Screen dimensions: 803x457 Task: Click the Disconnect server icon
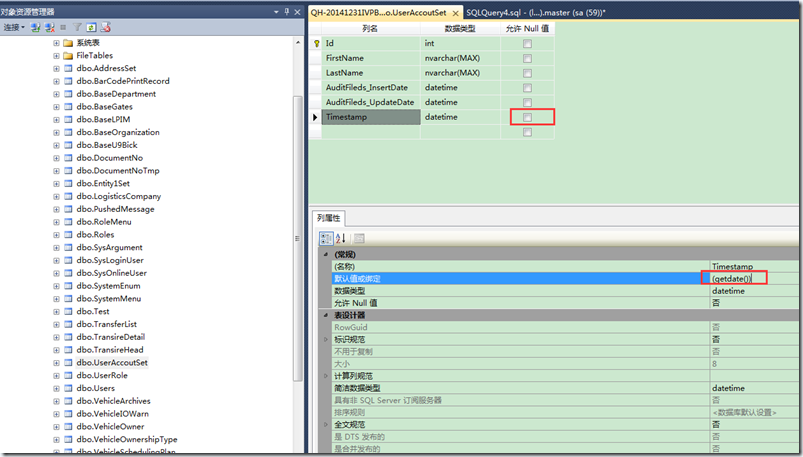(50, 27)
